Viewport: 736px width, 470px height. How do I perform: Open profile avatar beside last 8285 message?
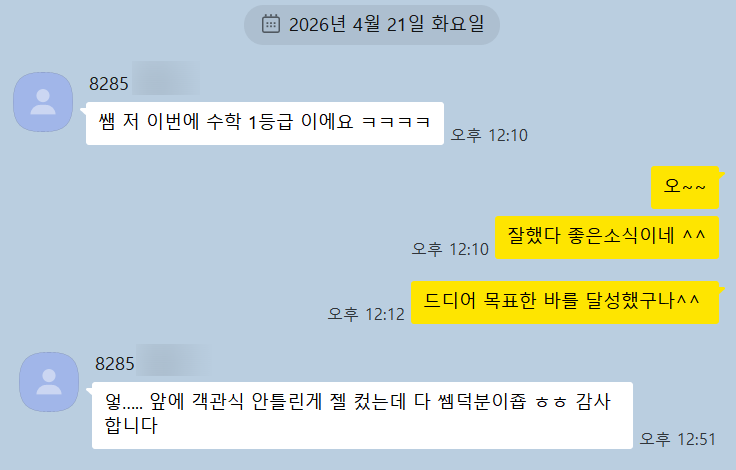pyautogui.click(x=49, y=382)
